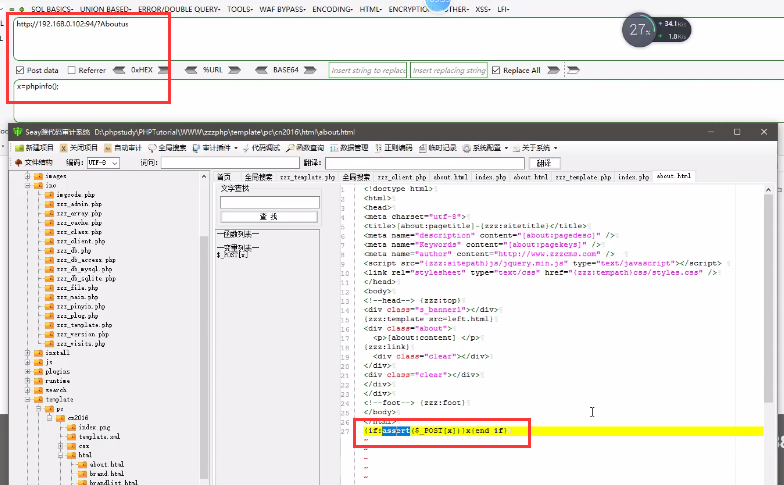This screenshot has height=485, width=784.
Task: Click the 查找 (Find) button
Action: (x=269, y=216)
